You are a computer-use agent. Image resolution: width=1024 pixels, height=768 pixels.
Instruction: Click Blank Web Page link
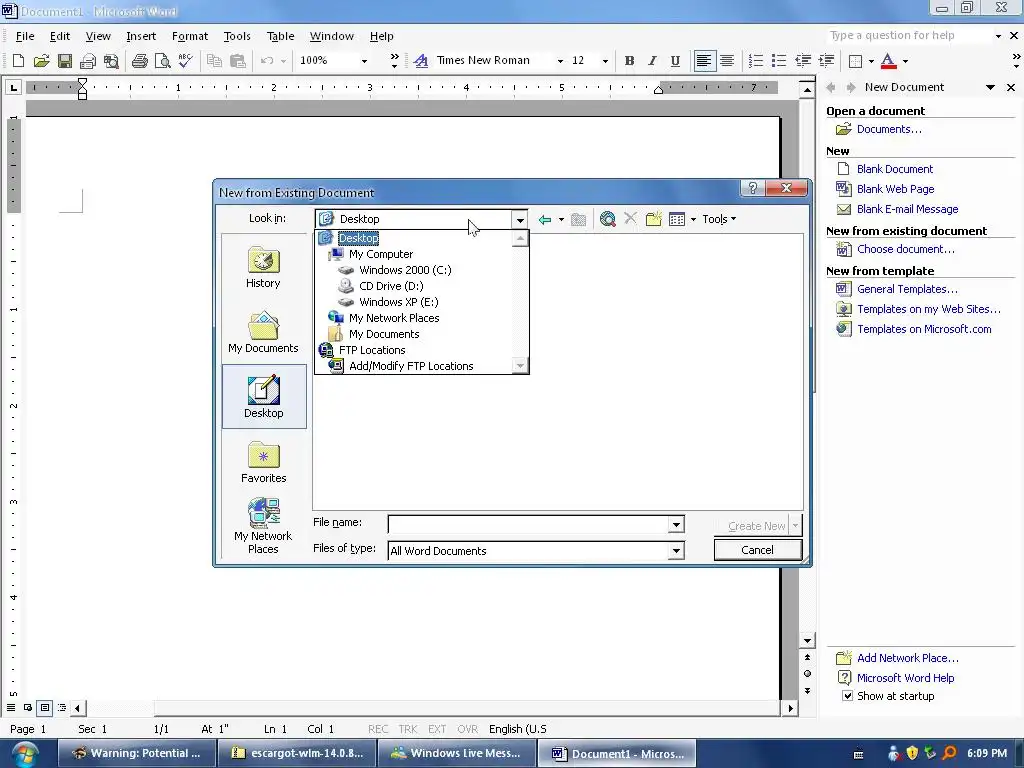(895, 189)
